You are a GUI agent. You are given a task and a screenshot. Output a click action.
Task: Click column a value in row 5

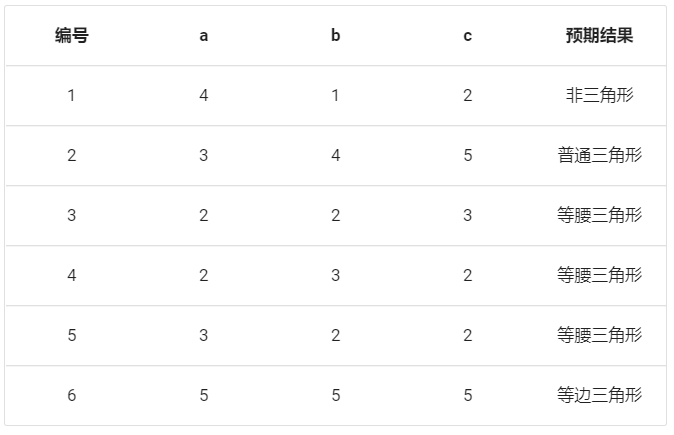tap(204, 335)
